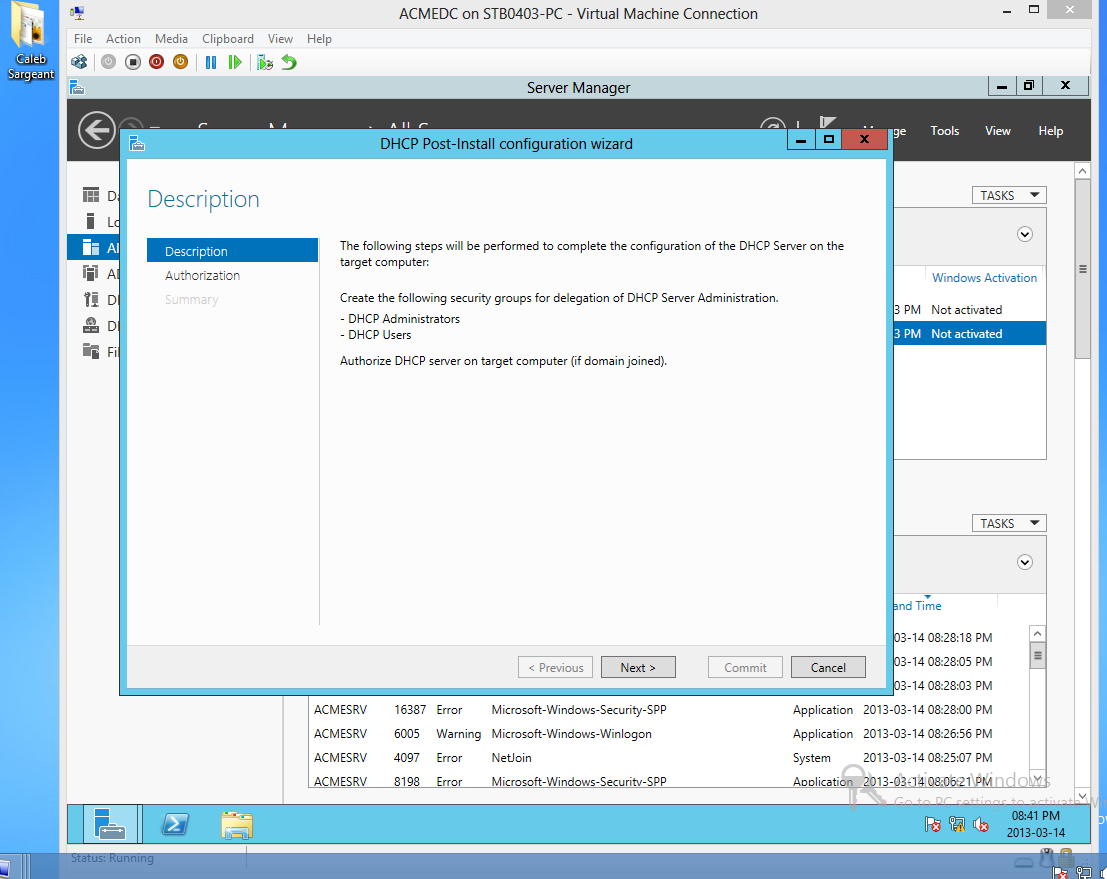Screen dimensions: 1107x879
Task: Expand events section chevron
Action: click(1025, 562)
